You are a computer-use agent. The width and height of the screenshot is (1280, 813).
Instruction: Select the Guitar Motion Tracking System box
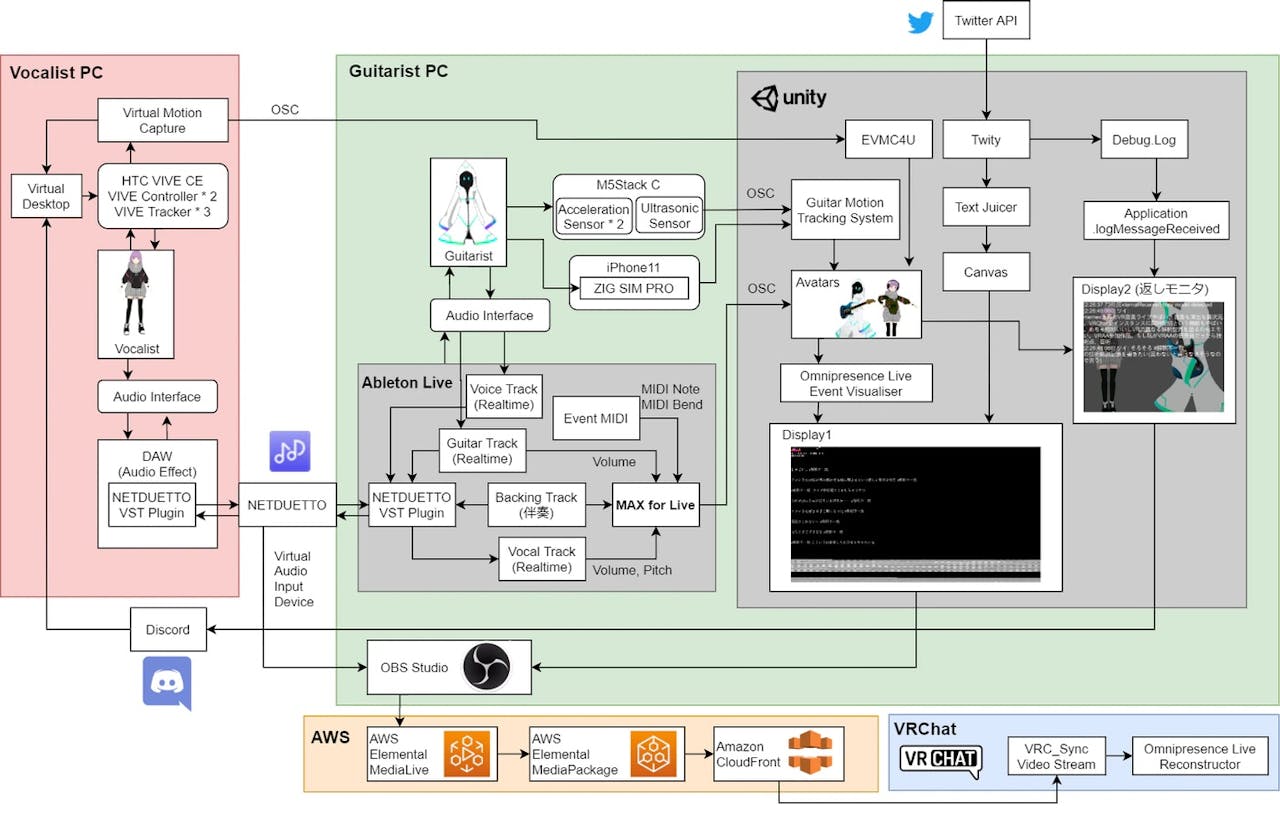pyautogui.click(x=845, y=210)
